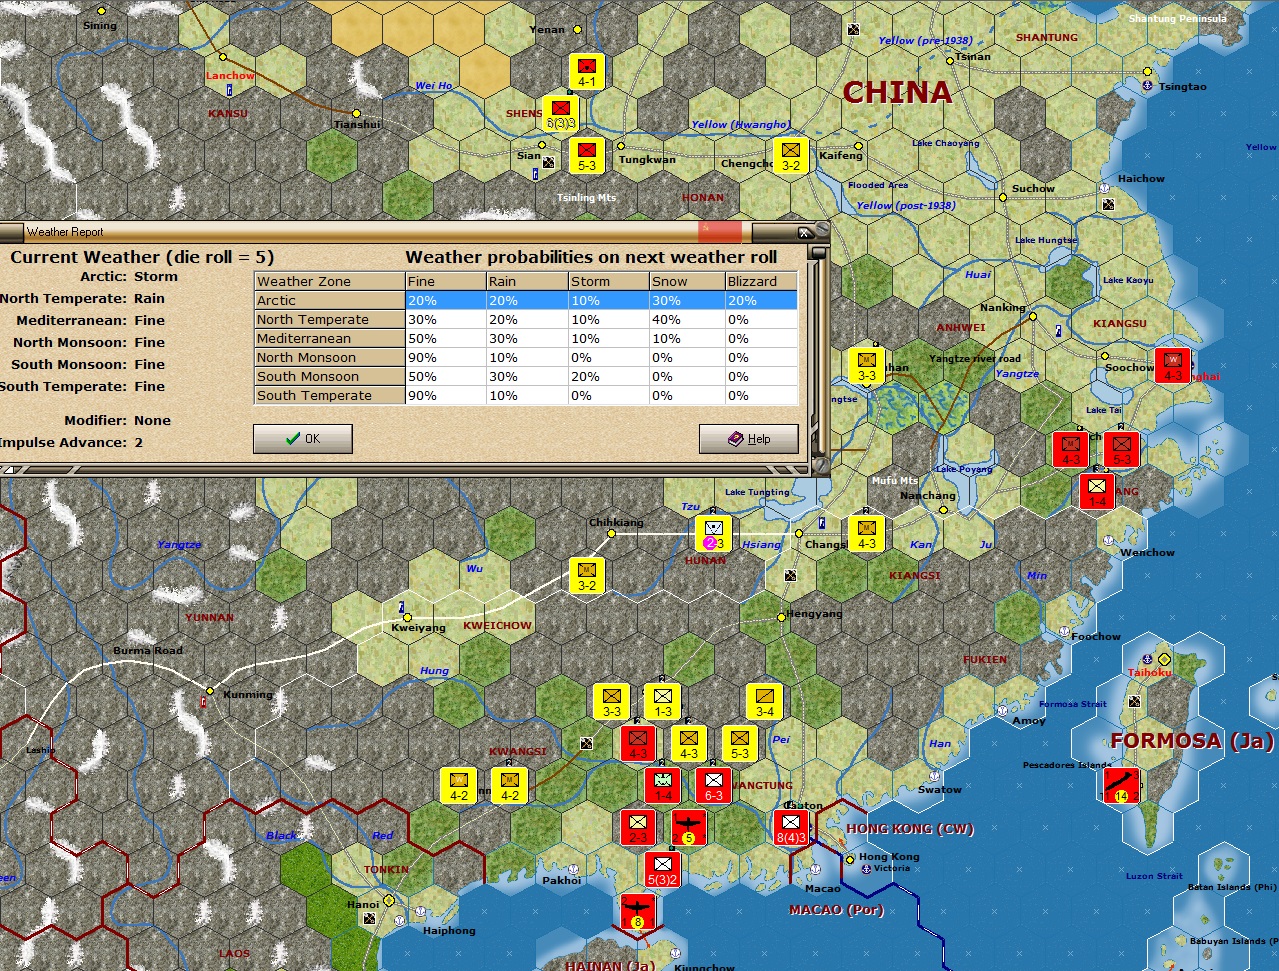
Task: Select yellow 4-3 counter next to Changsha
Action: click(867, 534)
